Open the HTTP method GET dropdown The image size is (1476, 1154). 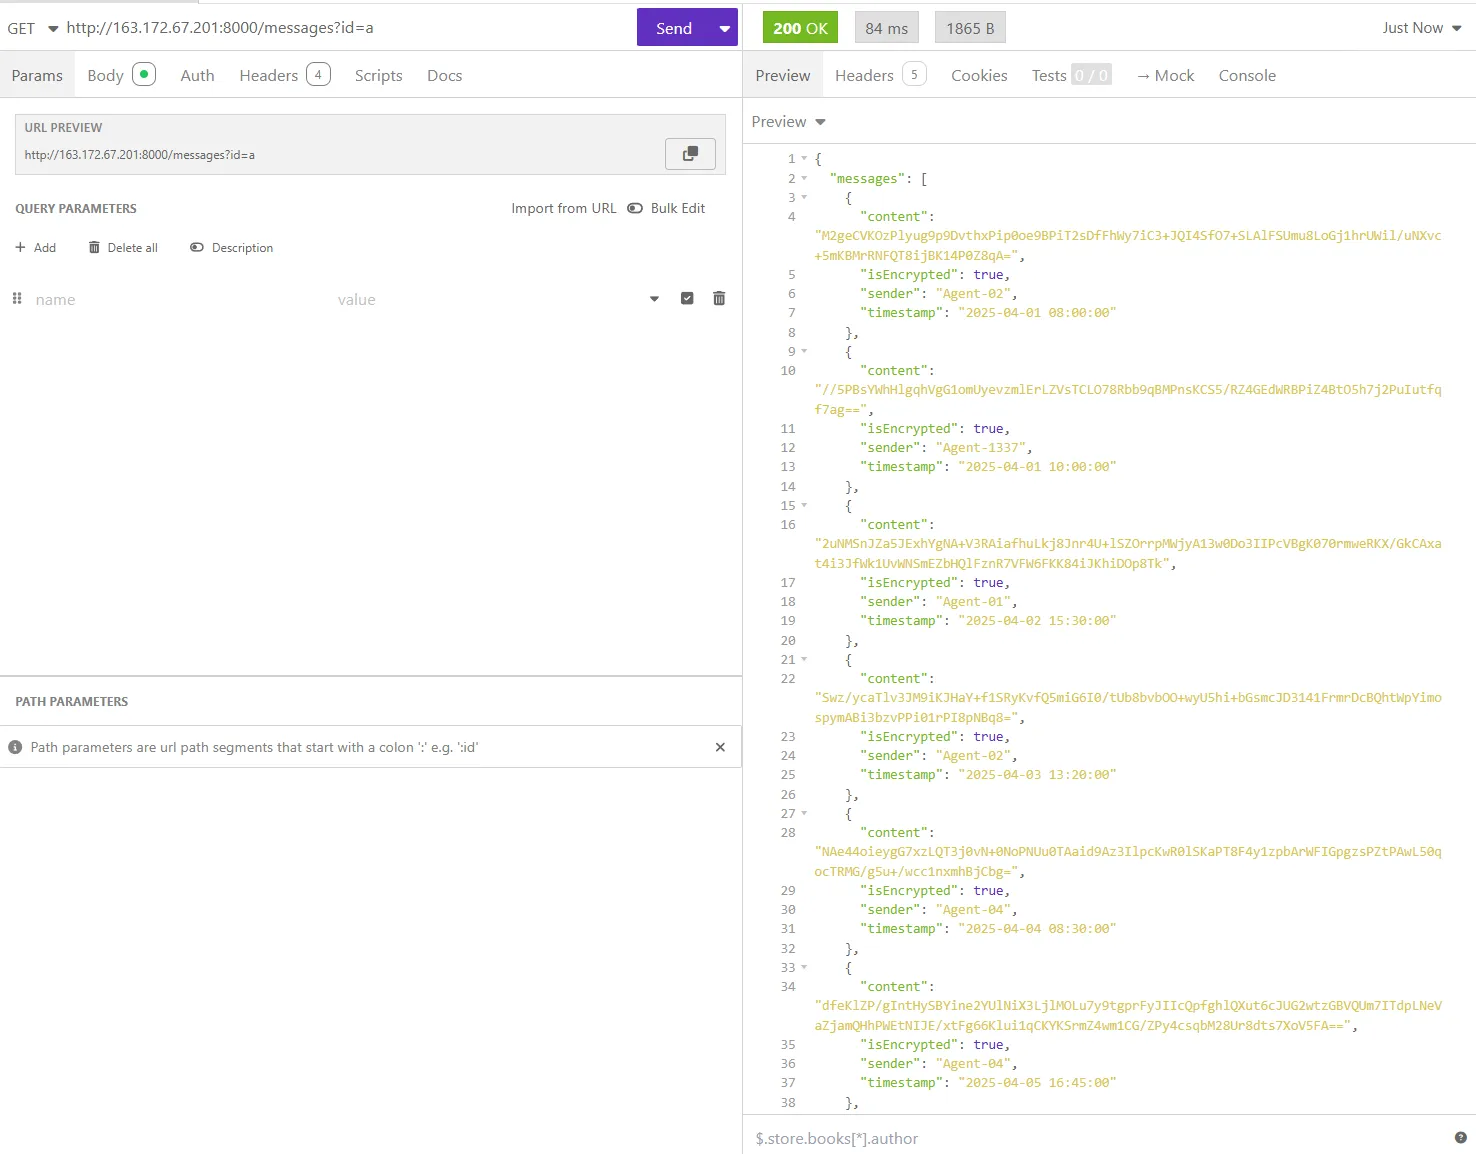tap(32, 28)
